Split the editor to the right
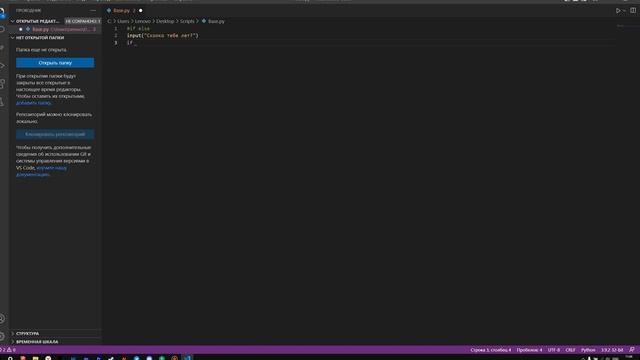 click(633, 11)
